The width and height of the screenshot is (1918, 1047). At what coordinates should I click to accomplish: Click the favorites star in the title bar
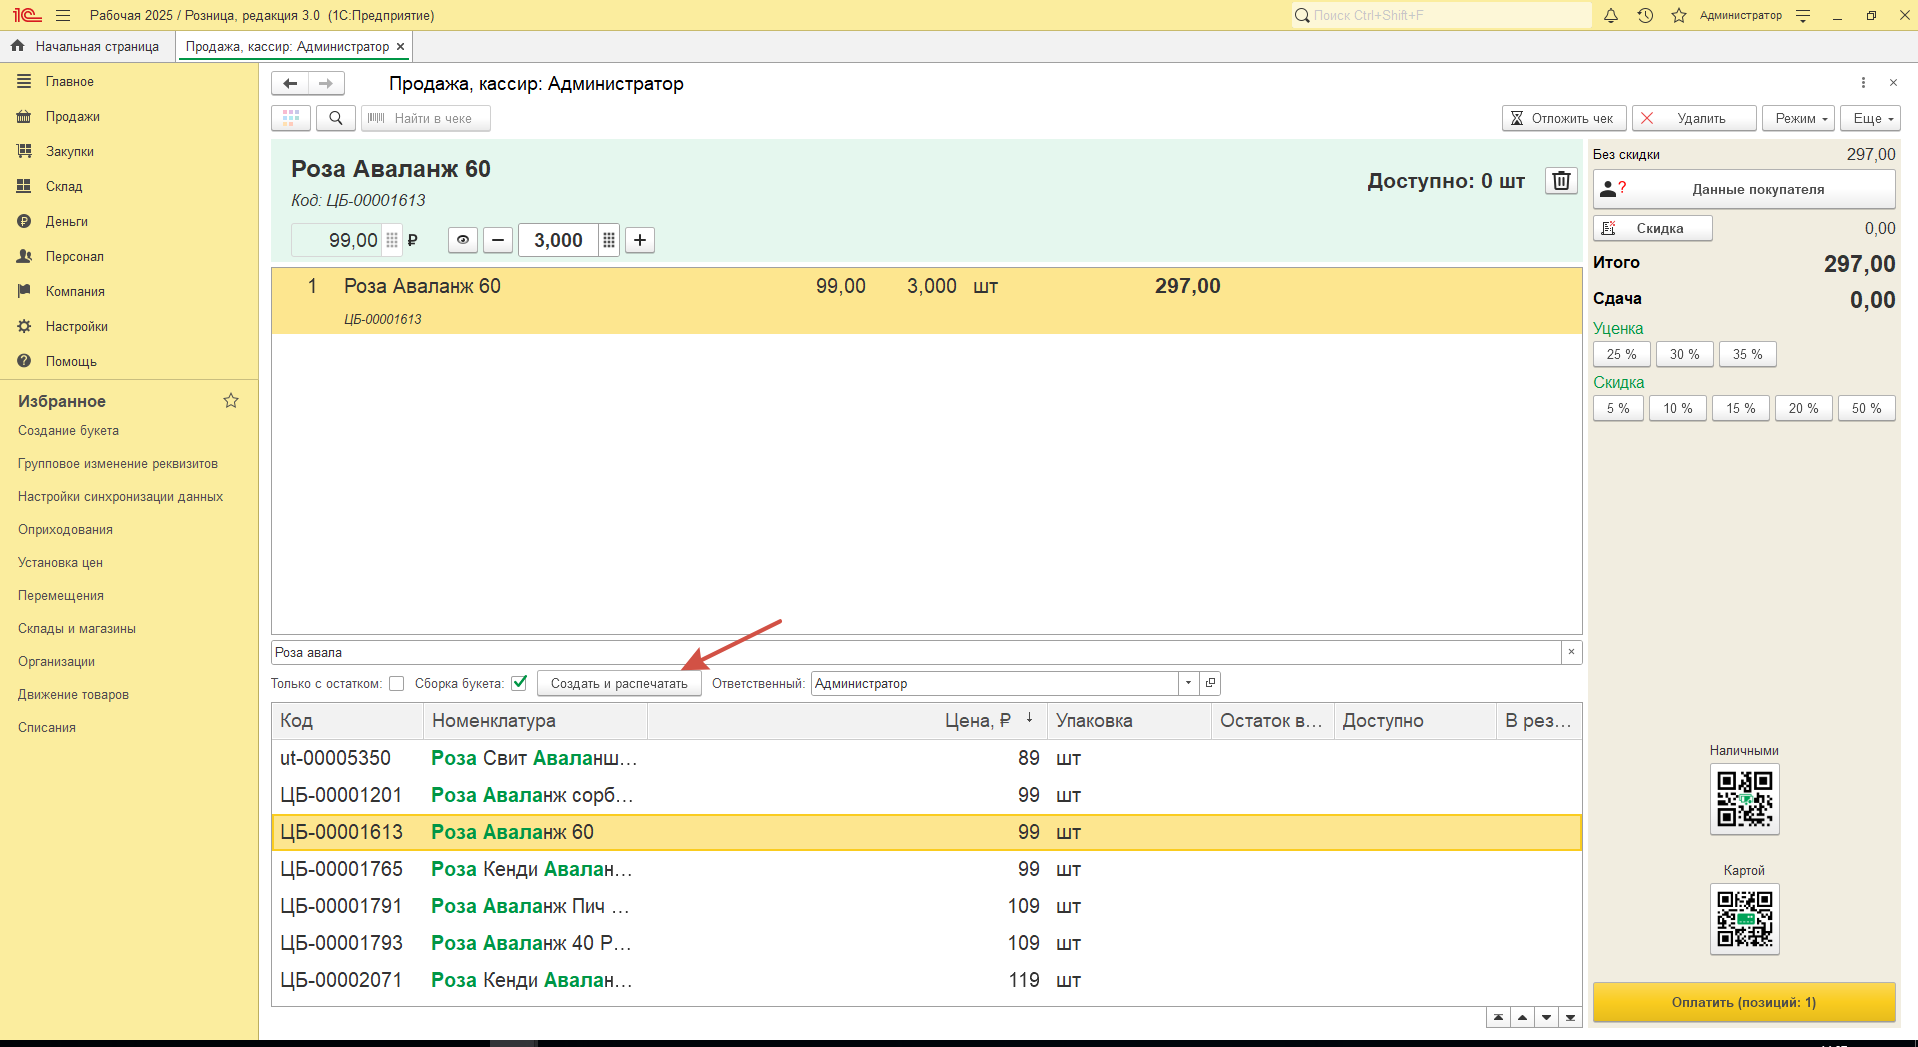click(x=1679, y=15)
